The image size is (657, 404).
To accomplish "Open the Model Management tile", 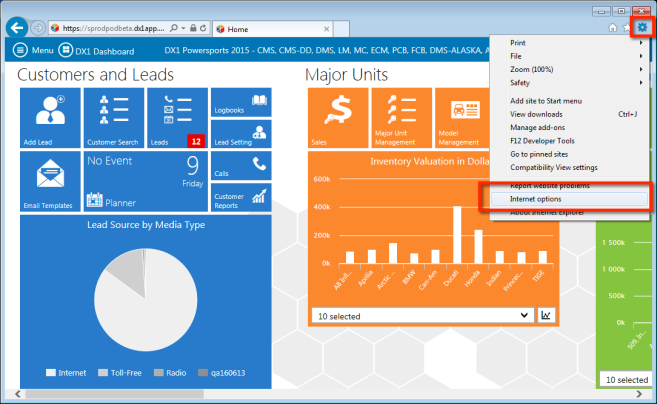I will click(x=462, y=118).
